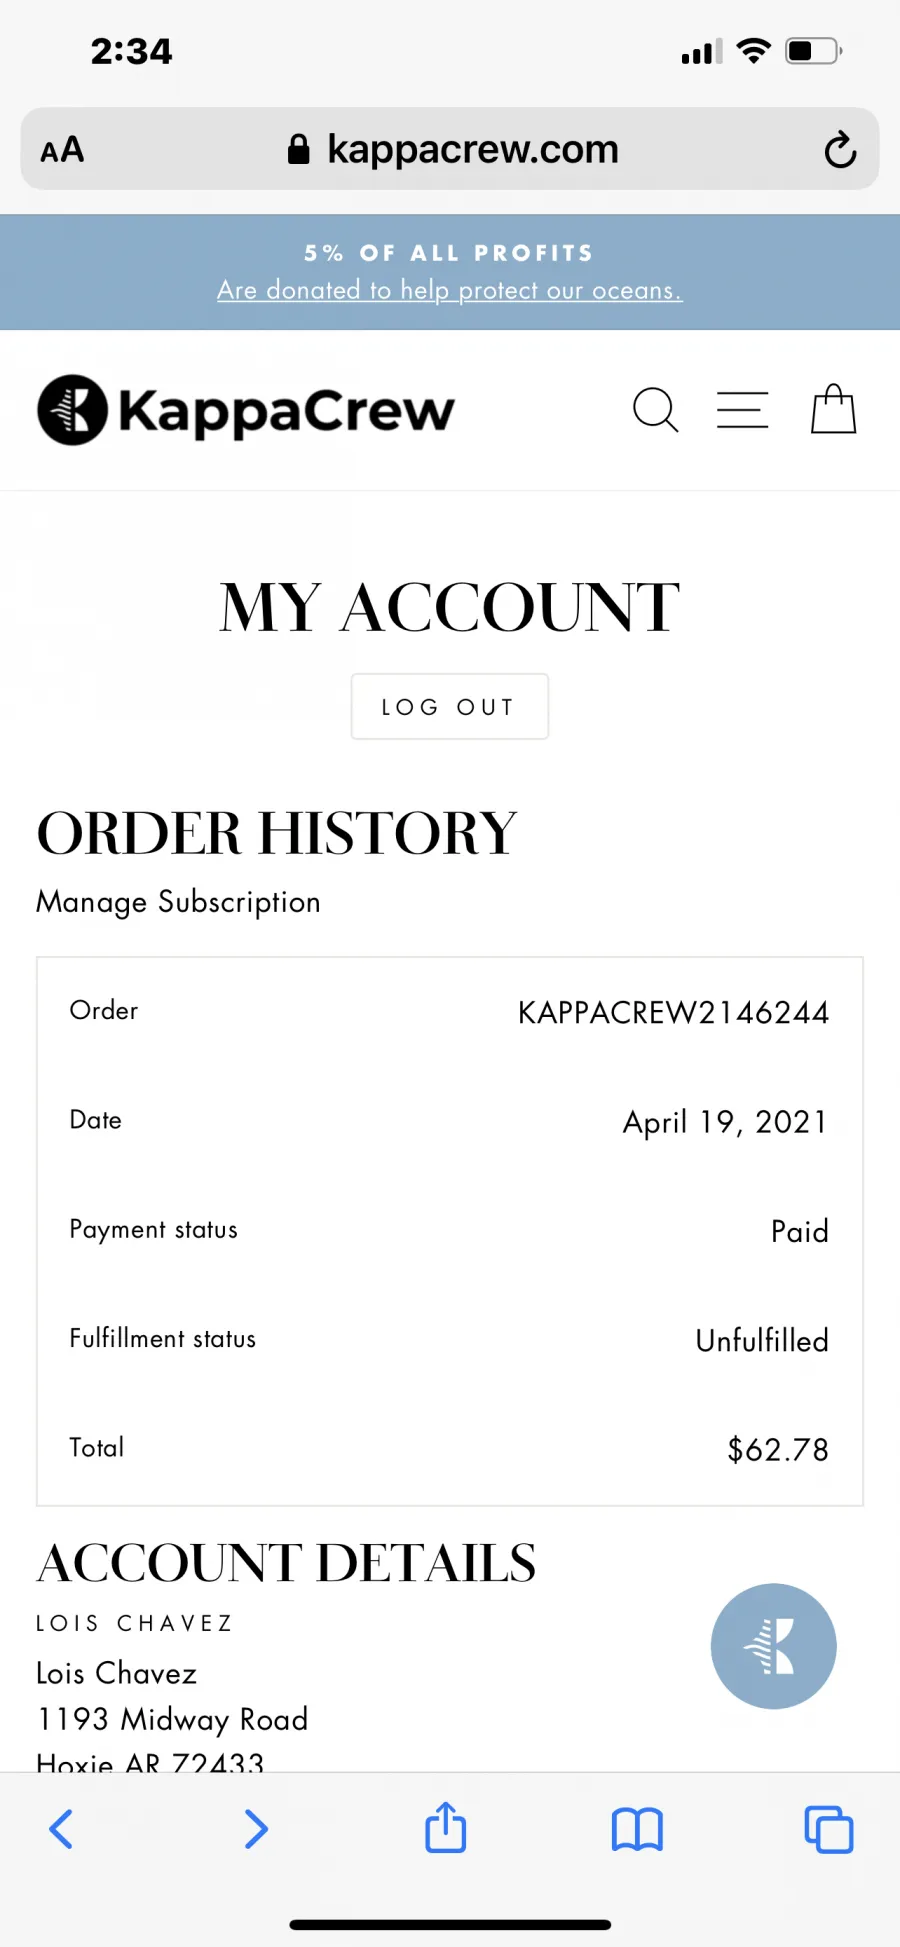Go back with Safari back arrow
The image size is (900, 1947).
61,1829
